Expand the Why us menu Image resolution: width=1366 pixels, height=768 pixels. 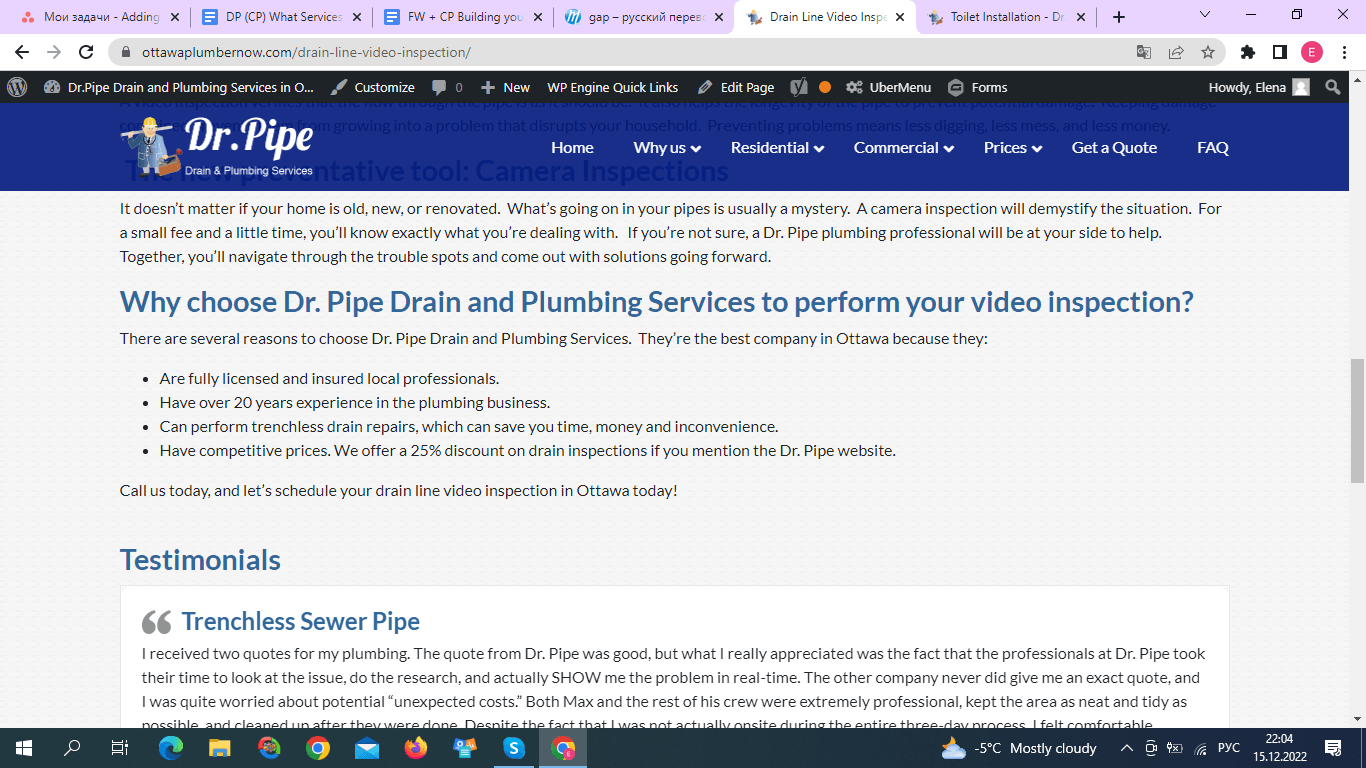667,147
